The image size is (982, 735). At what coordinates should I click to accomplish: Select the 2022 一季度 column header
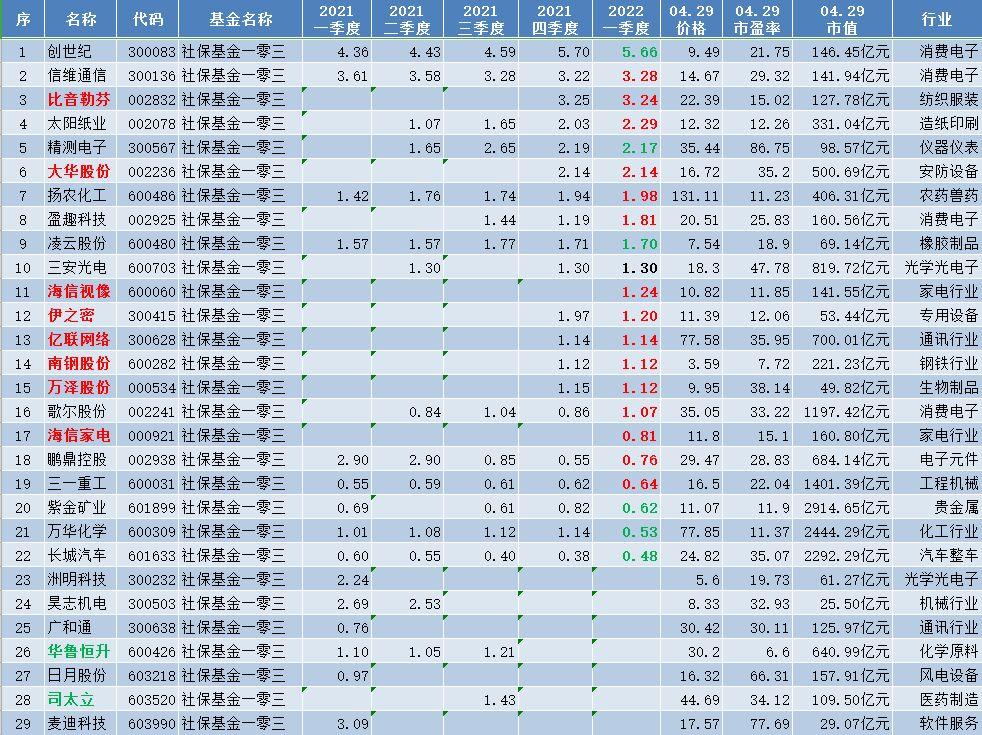tap(626, 19)
